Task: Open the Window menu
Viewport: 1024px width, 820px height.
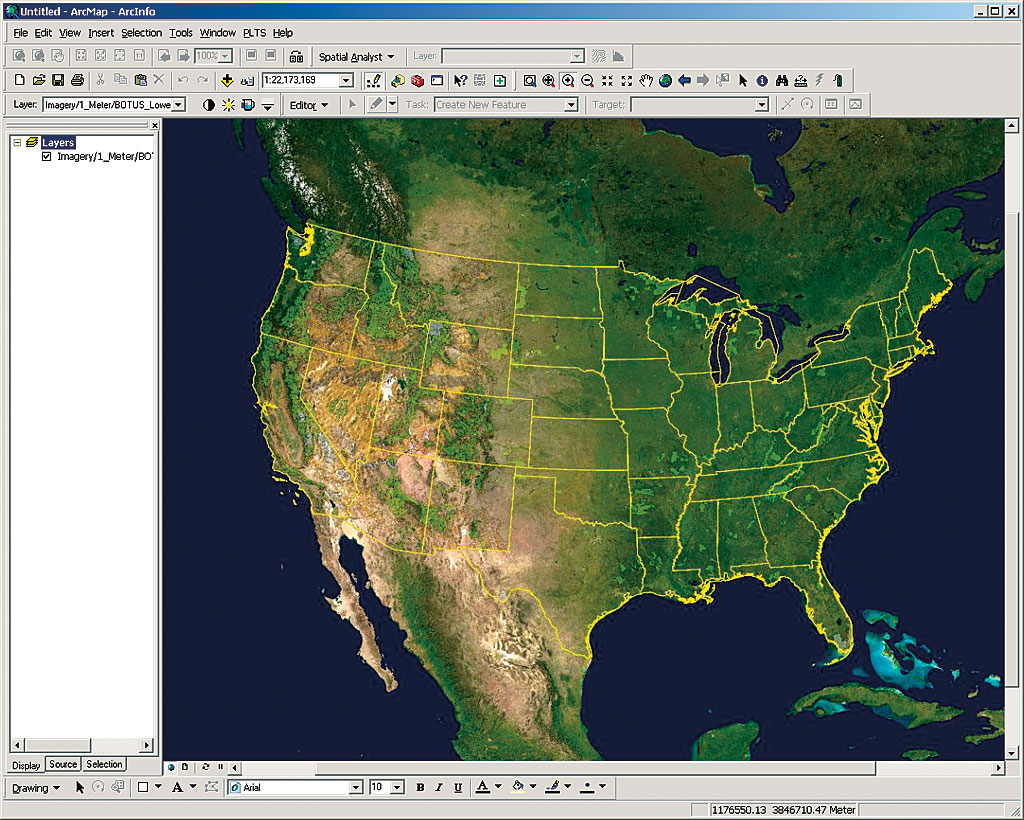Action: pos(217,33)
